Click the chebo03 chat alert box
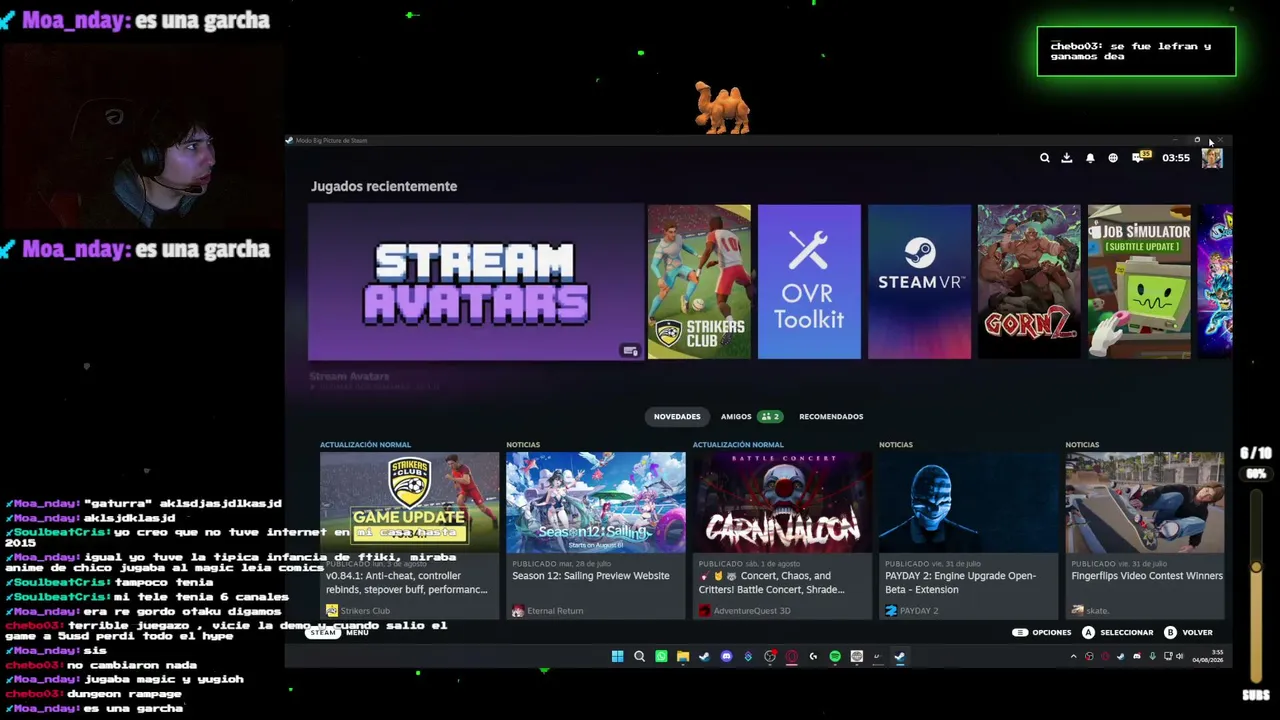The width and height of the screenshot is (1280, 720). (1136, 51)
